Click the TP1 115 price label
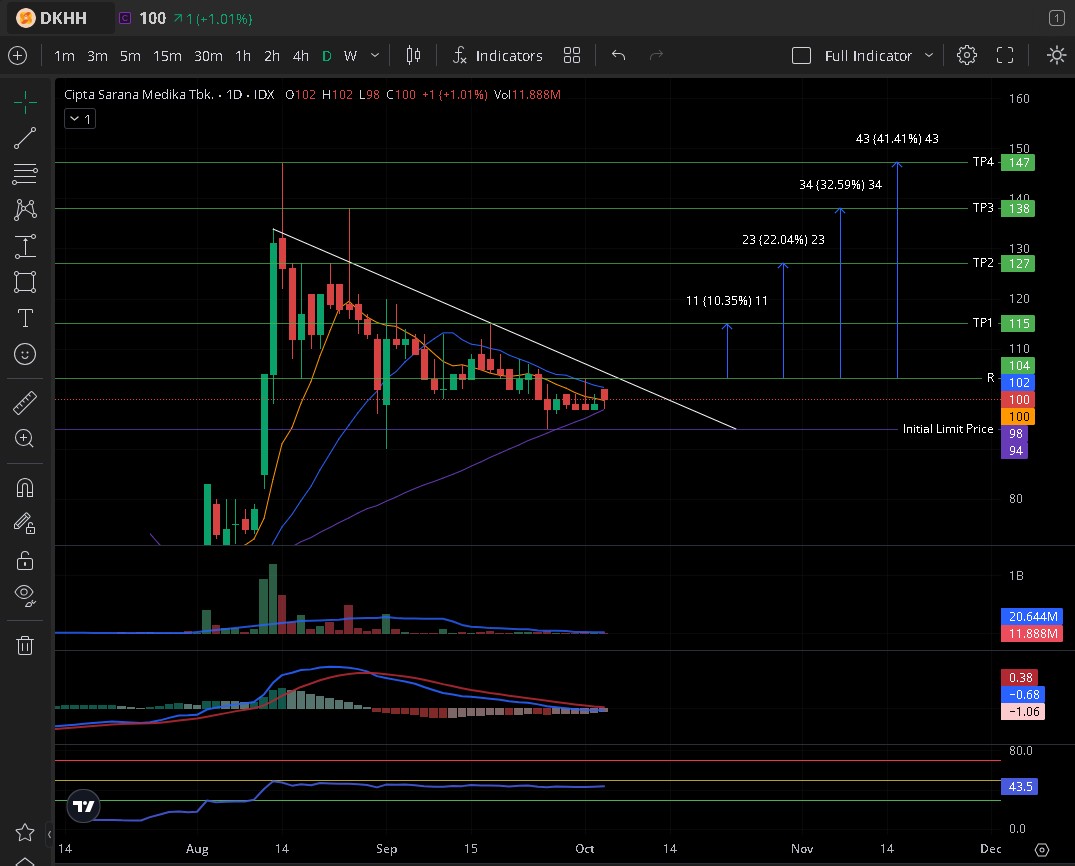The height and width of the screenshot is (866, 1075). (x=1017, y=323)
